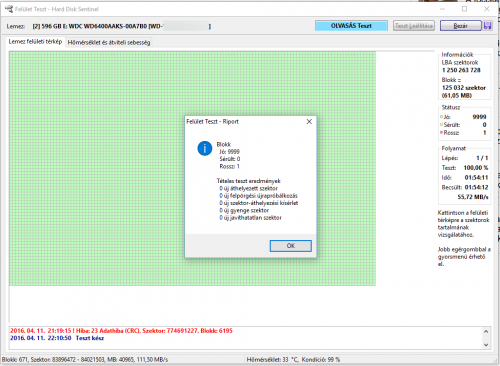Select the red CRC error log line

[x=121, y=331]
